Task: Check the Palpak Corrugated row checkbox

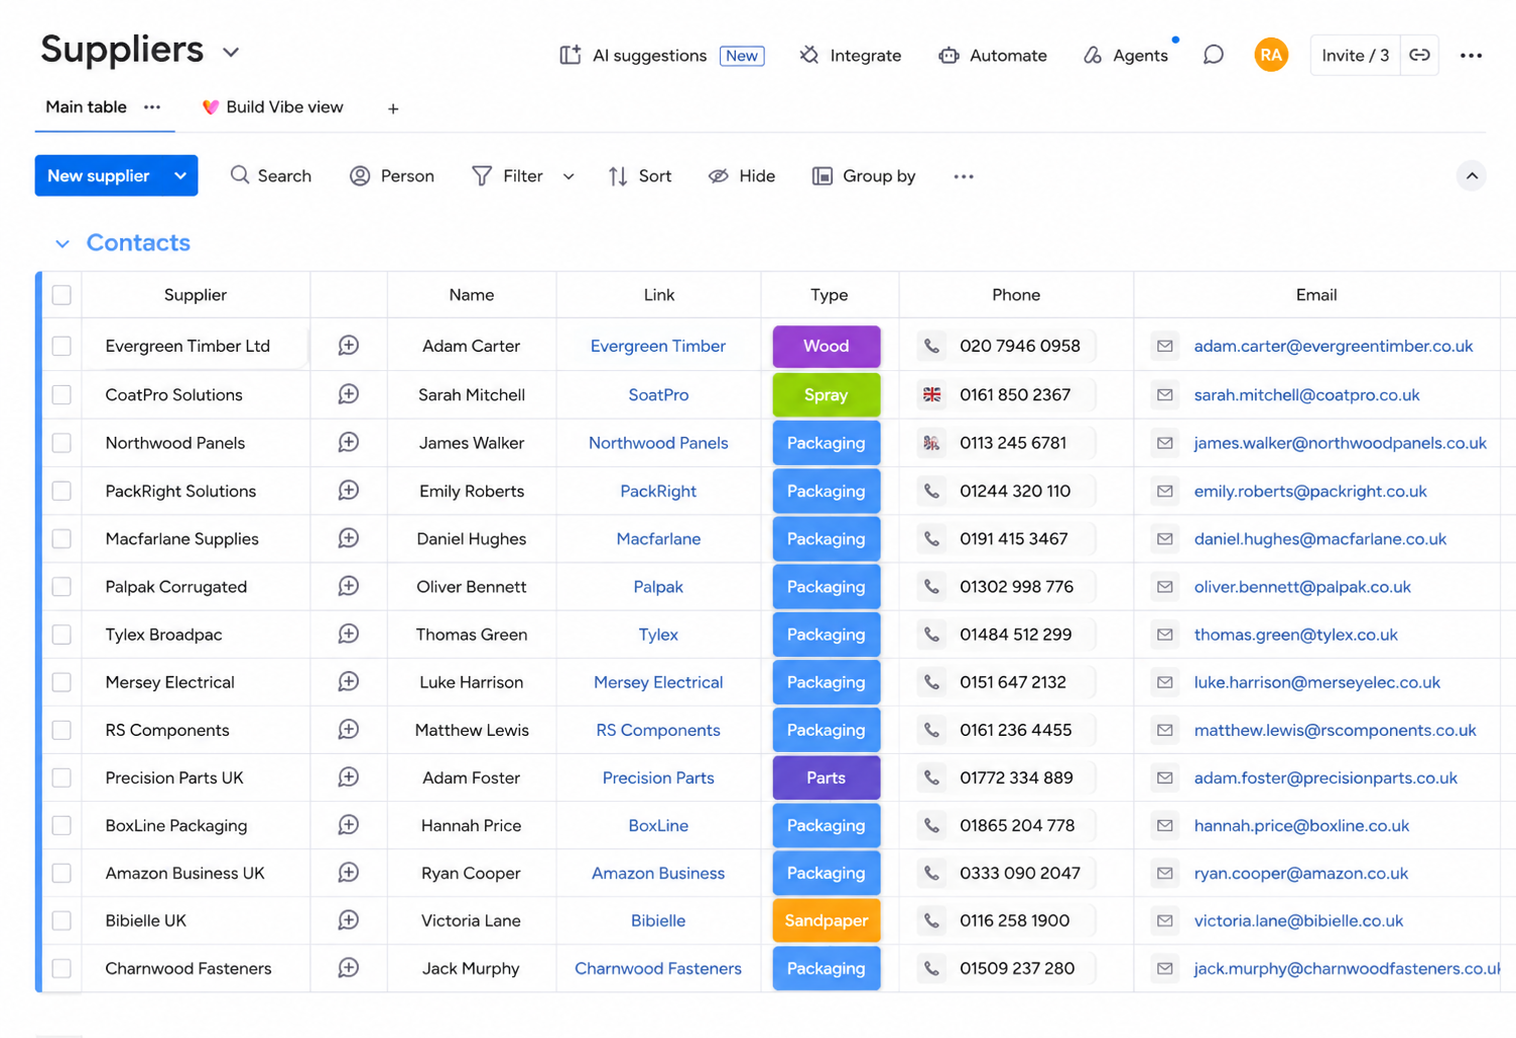Action: tap(62, 587)
